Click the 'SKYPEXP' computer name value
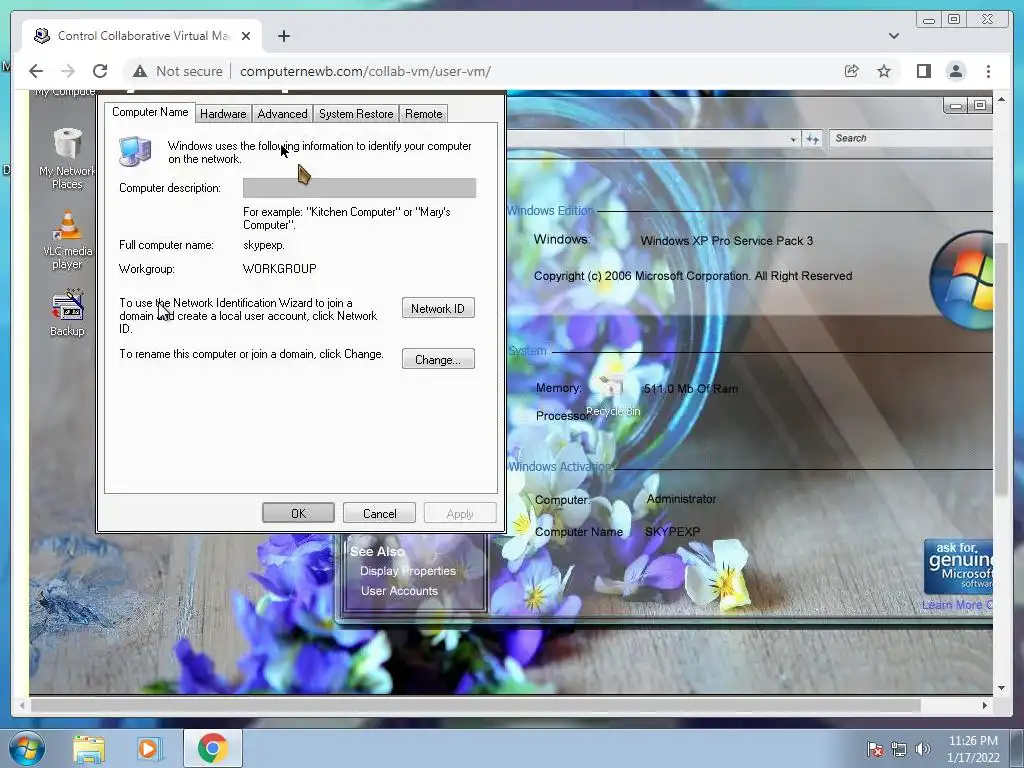Image resolution: width=1024 pixels, height=768 pixels. coord(672,532)
